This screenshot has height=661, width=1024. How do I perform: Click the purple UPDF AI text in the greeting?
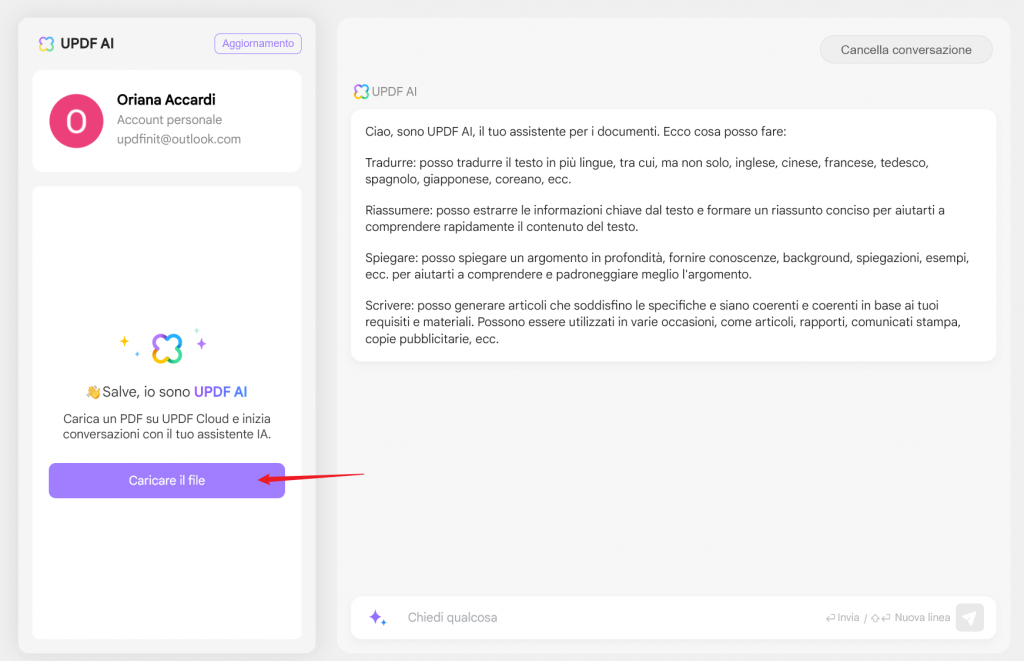point(220,392)
